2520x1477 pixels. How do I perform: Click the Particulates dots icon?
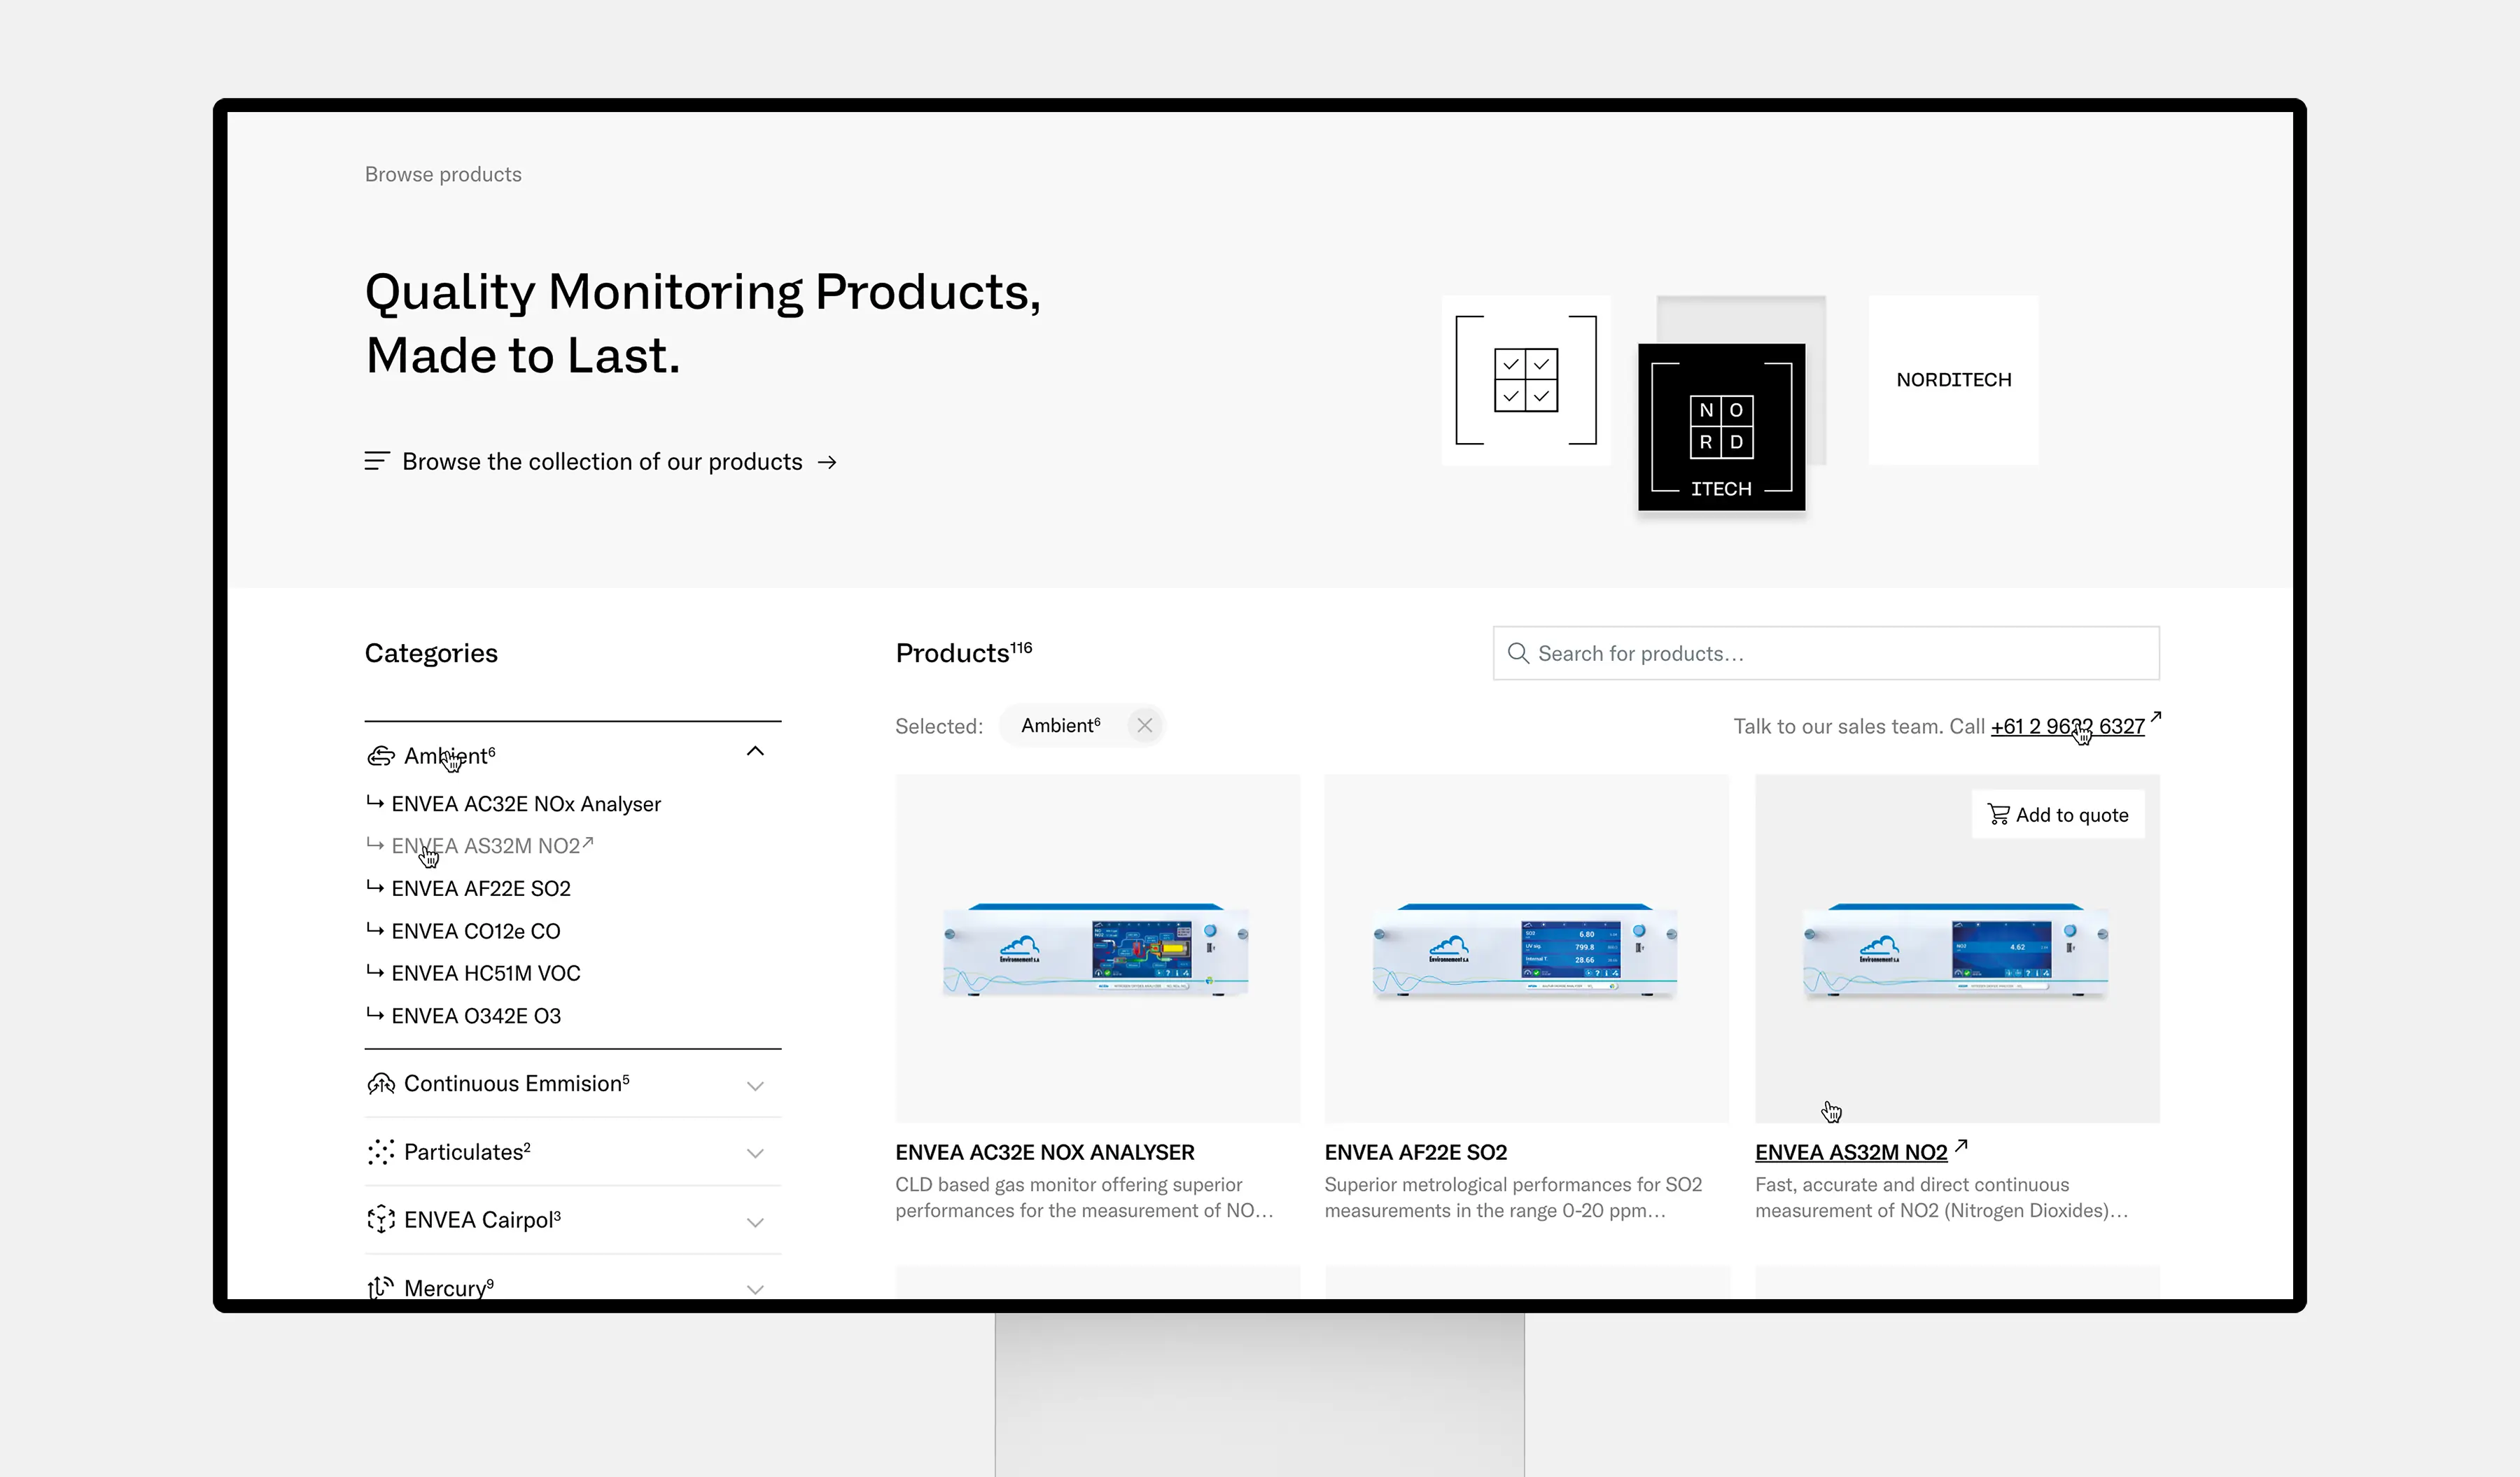coord(380,1152)
